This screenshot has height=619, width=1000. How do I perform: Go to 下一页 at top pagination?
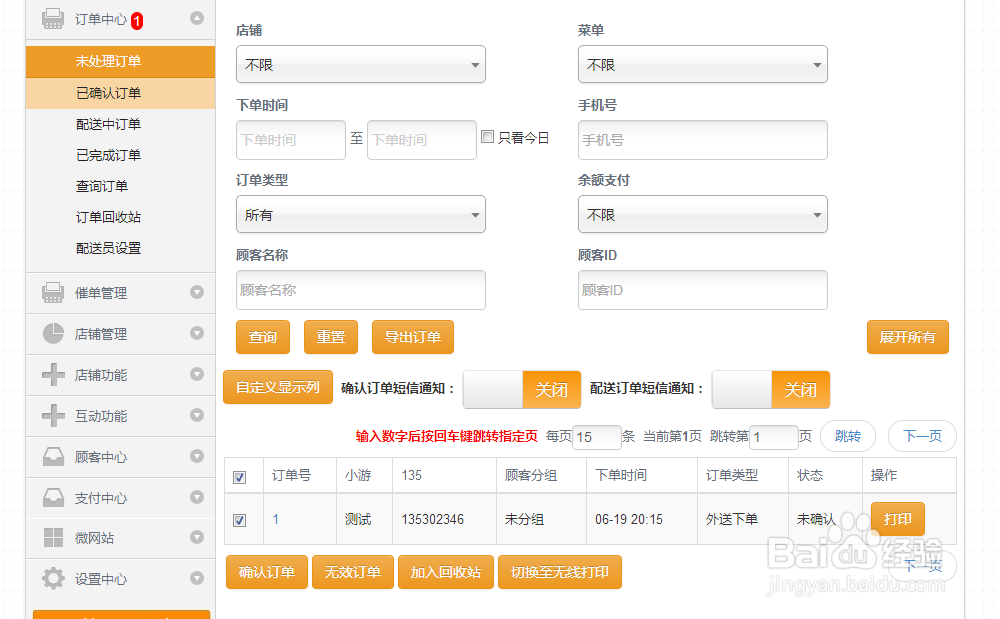click(922, 436)
